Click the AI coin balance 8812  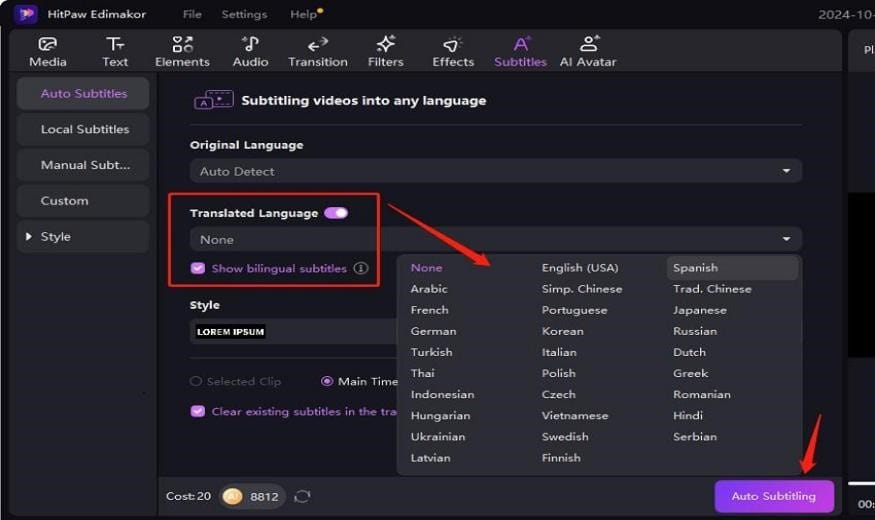coord(252,496)
